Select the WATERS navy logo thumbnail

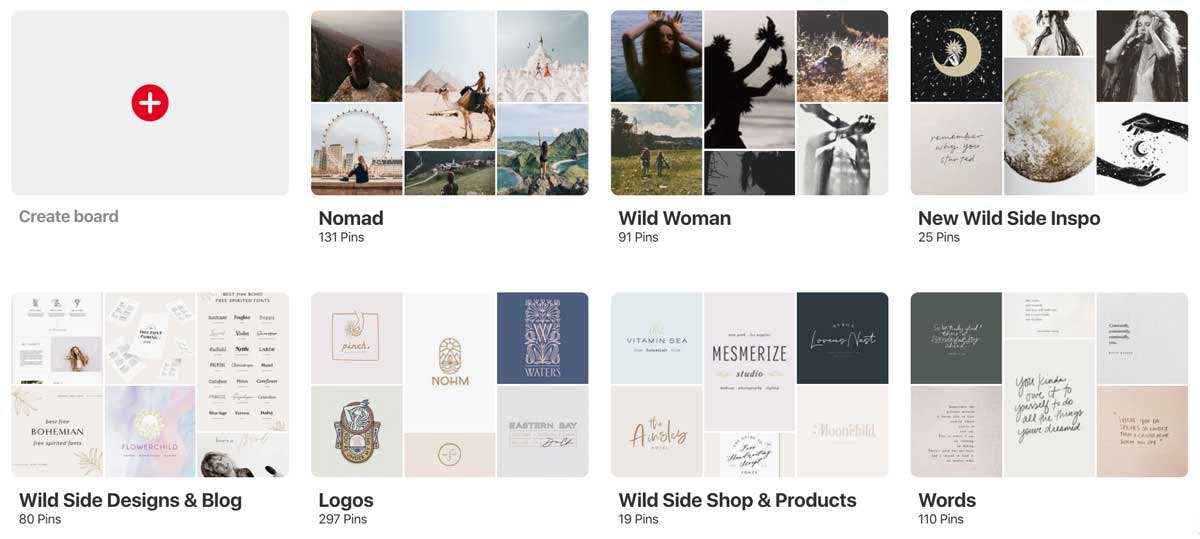point(543,338)
